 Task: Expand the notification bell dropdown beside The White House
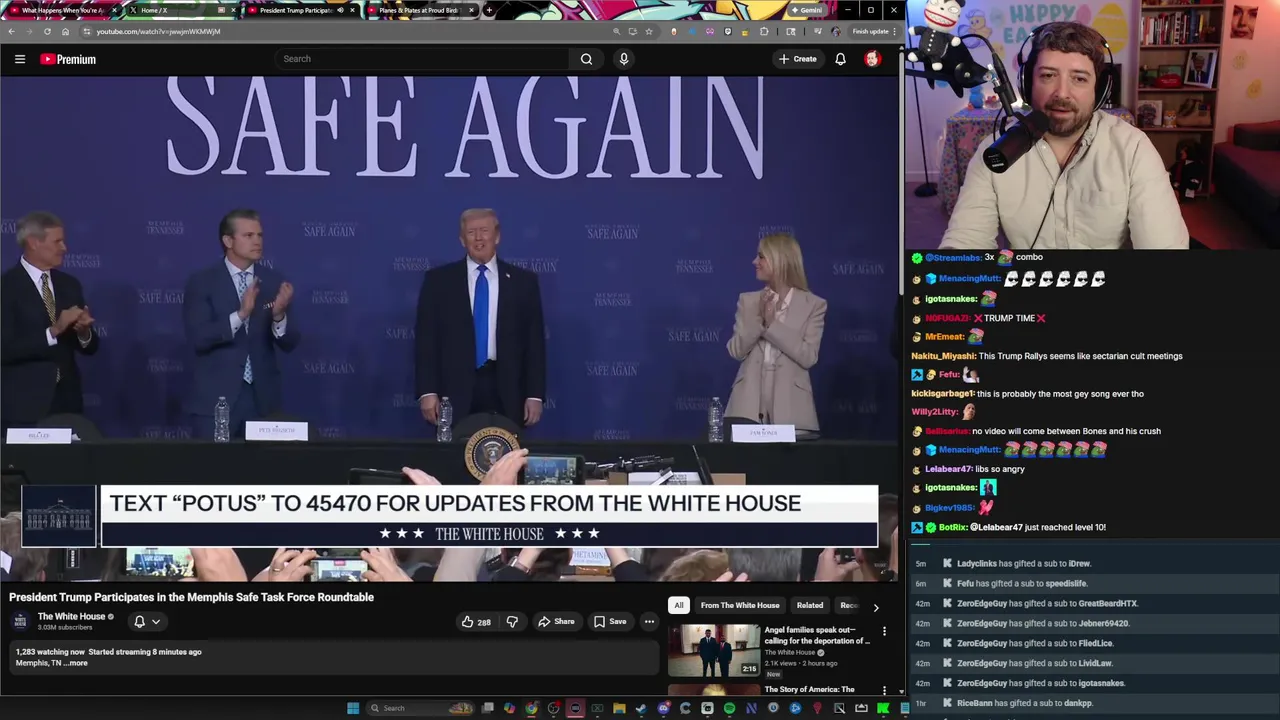point(147,622)
